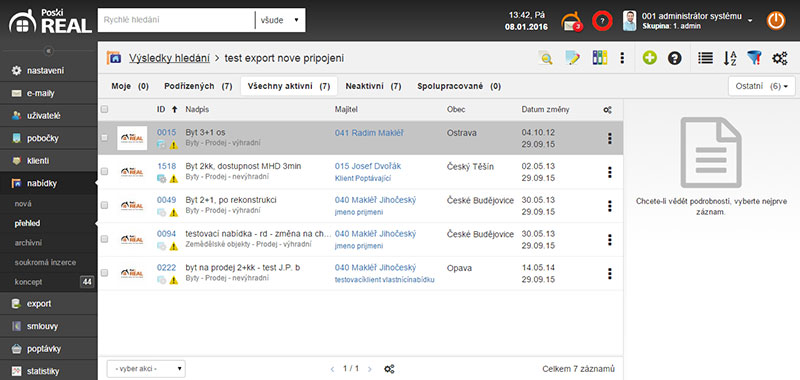Click the column settings gear in table header
This screenshot has width=800, height=380.
pyautogui.click(x=608, y=110)
